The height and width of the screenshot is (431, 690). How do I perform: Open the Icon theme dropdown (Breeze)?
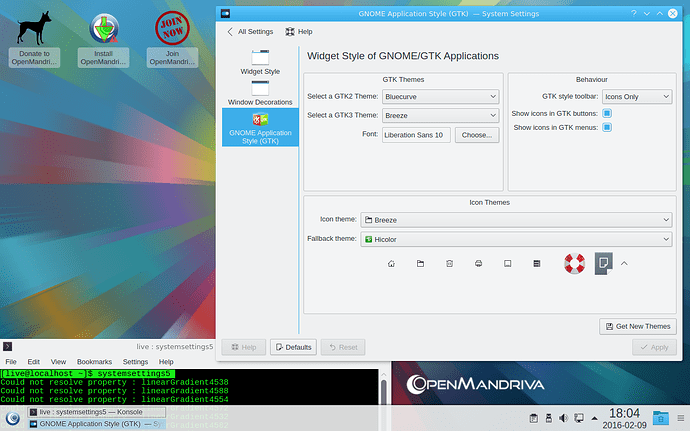click(x=516, y=220)
